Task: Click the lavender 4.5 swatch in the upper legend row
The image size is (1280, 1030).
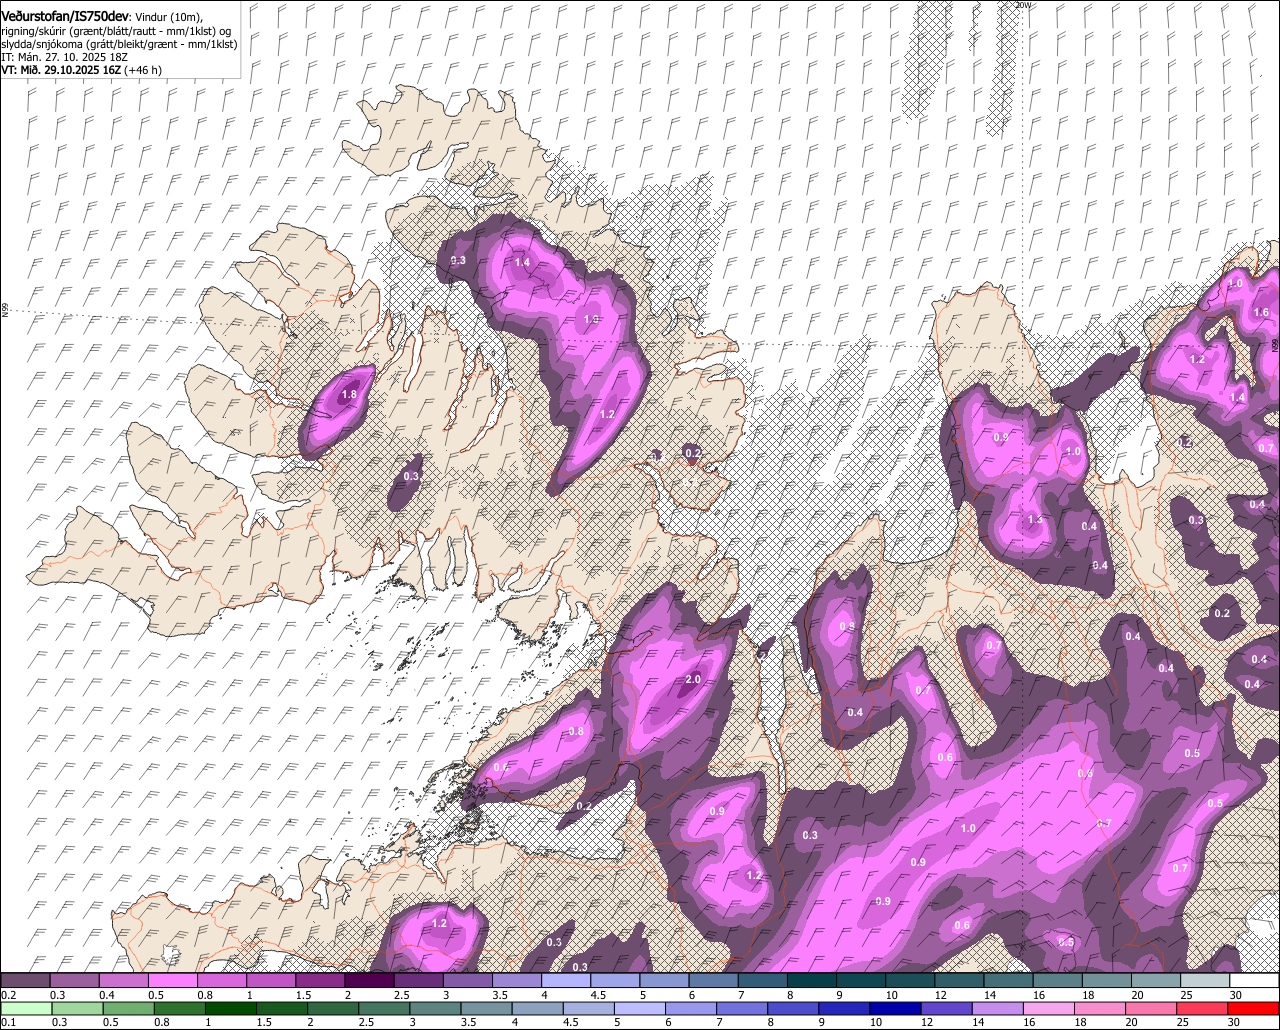Action: pos(615,980)
